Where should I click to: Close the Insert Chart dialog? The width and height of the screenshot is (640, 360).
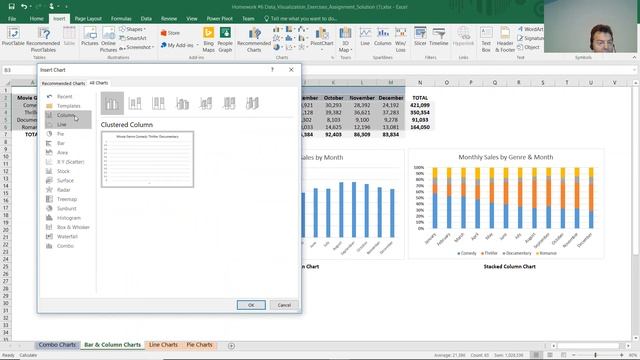(x=291, y=70)
